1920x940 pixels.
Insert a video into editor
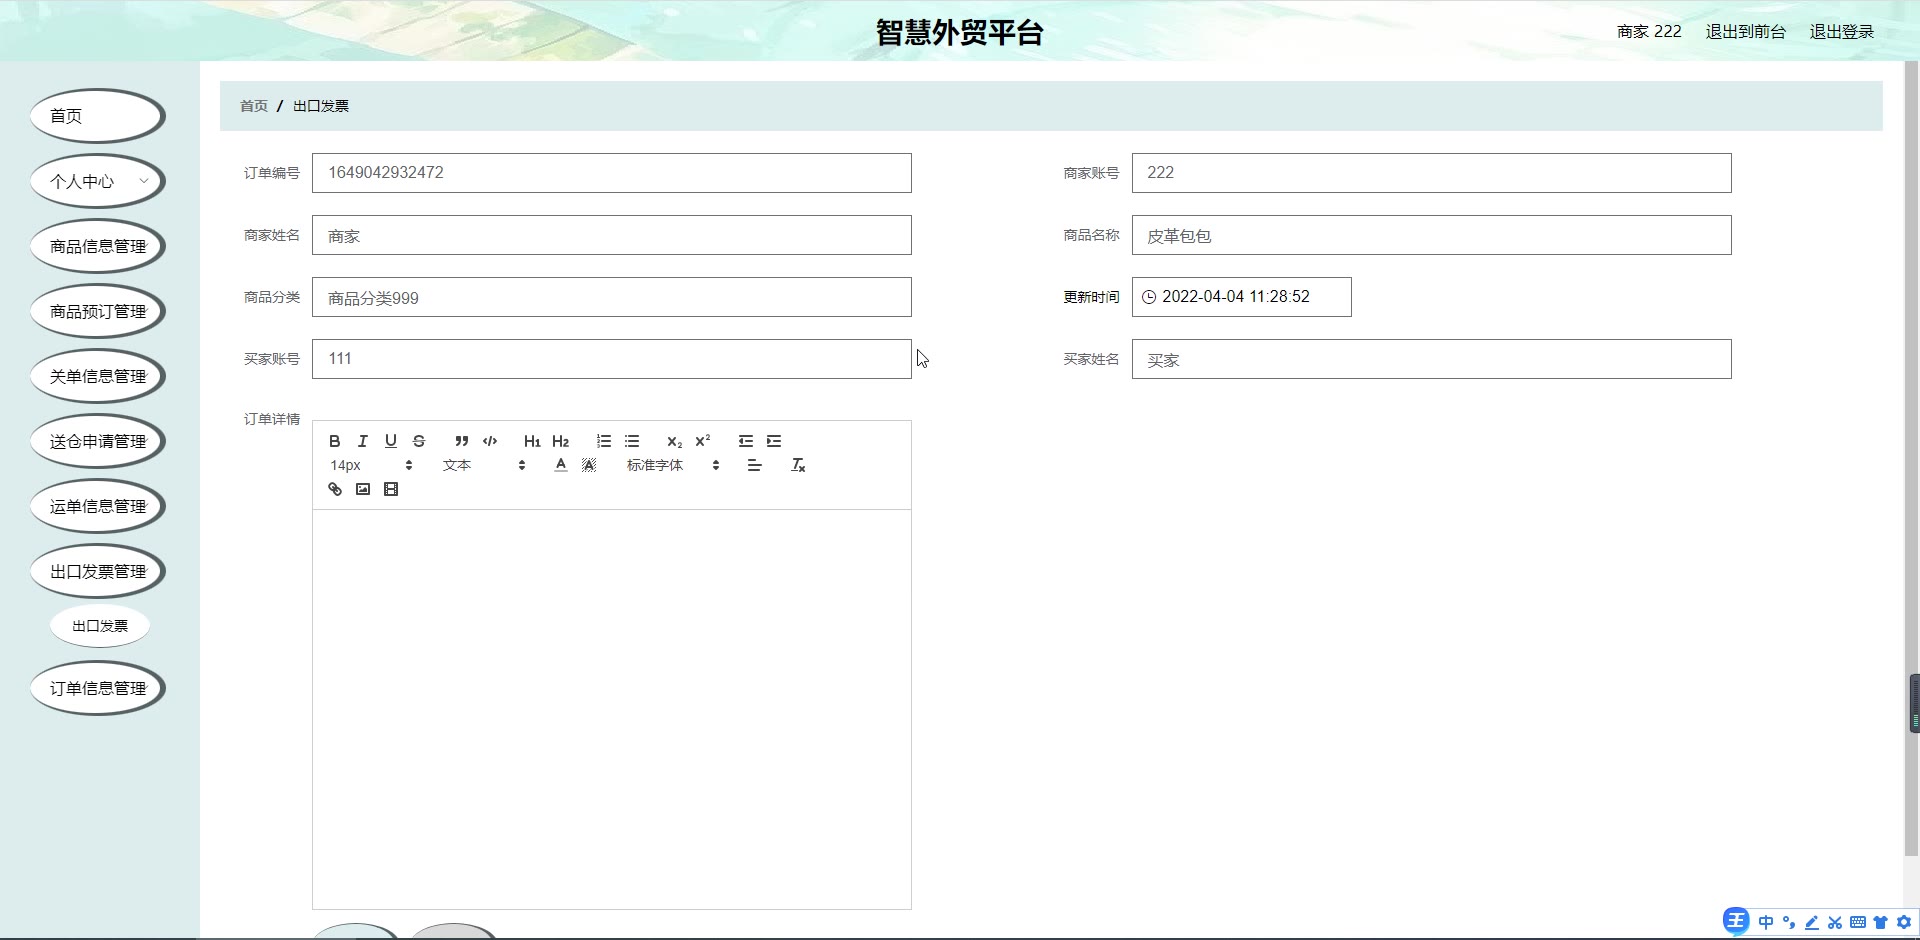point(391,489)
